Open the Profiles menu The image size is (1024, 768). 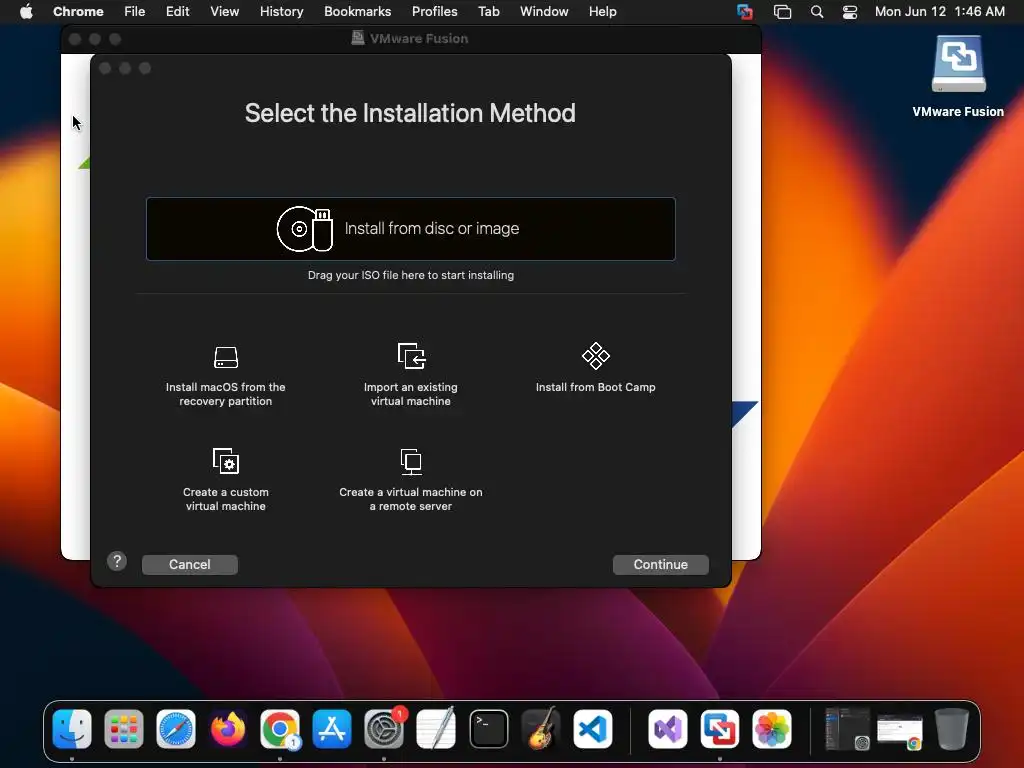tap(434, 11)
